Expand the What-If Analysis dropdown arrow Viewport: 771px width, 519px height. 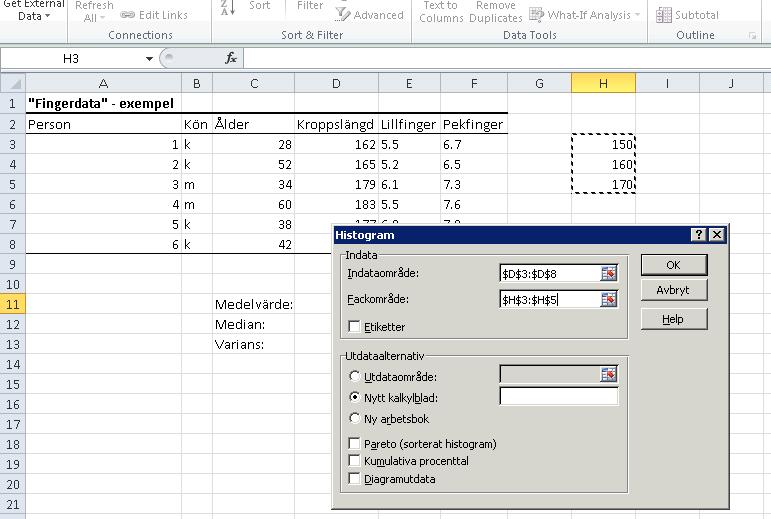point(638,15)
